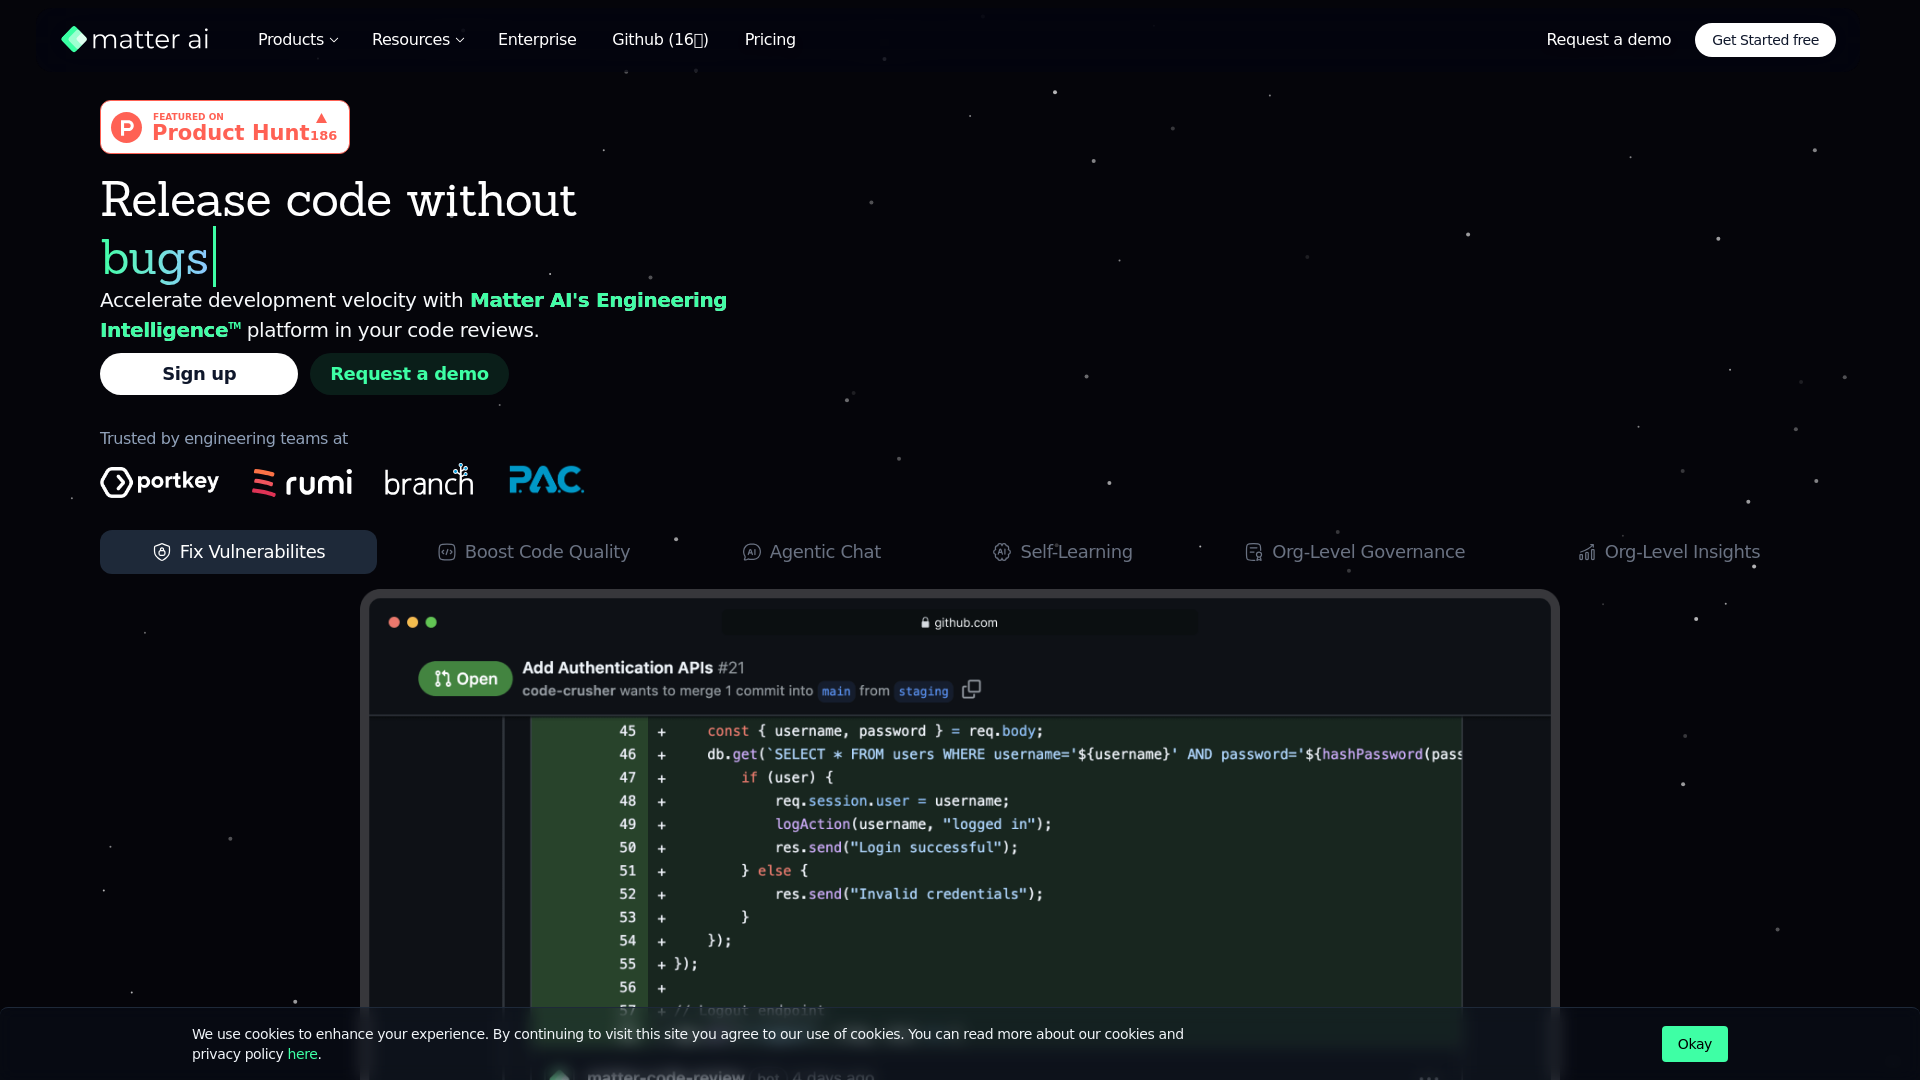Open the privacy policy here link

pyautogui.click(x=302, y=1054)
